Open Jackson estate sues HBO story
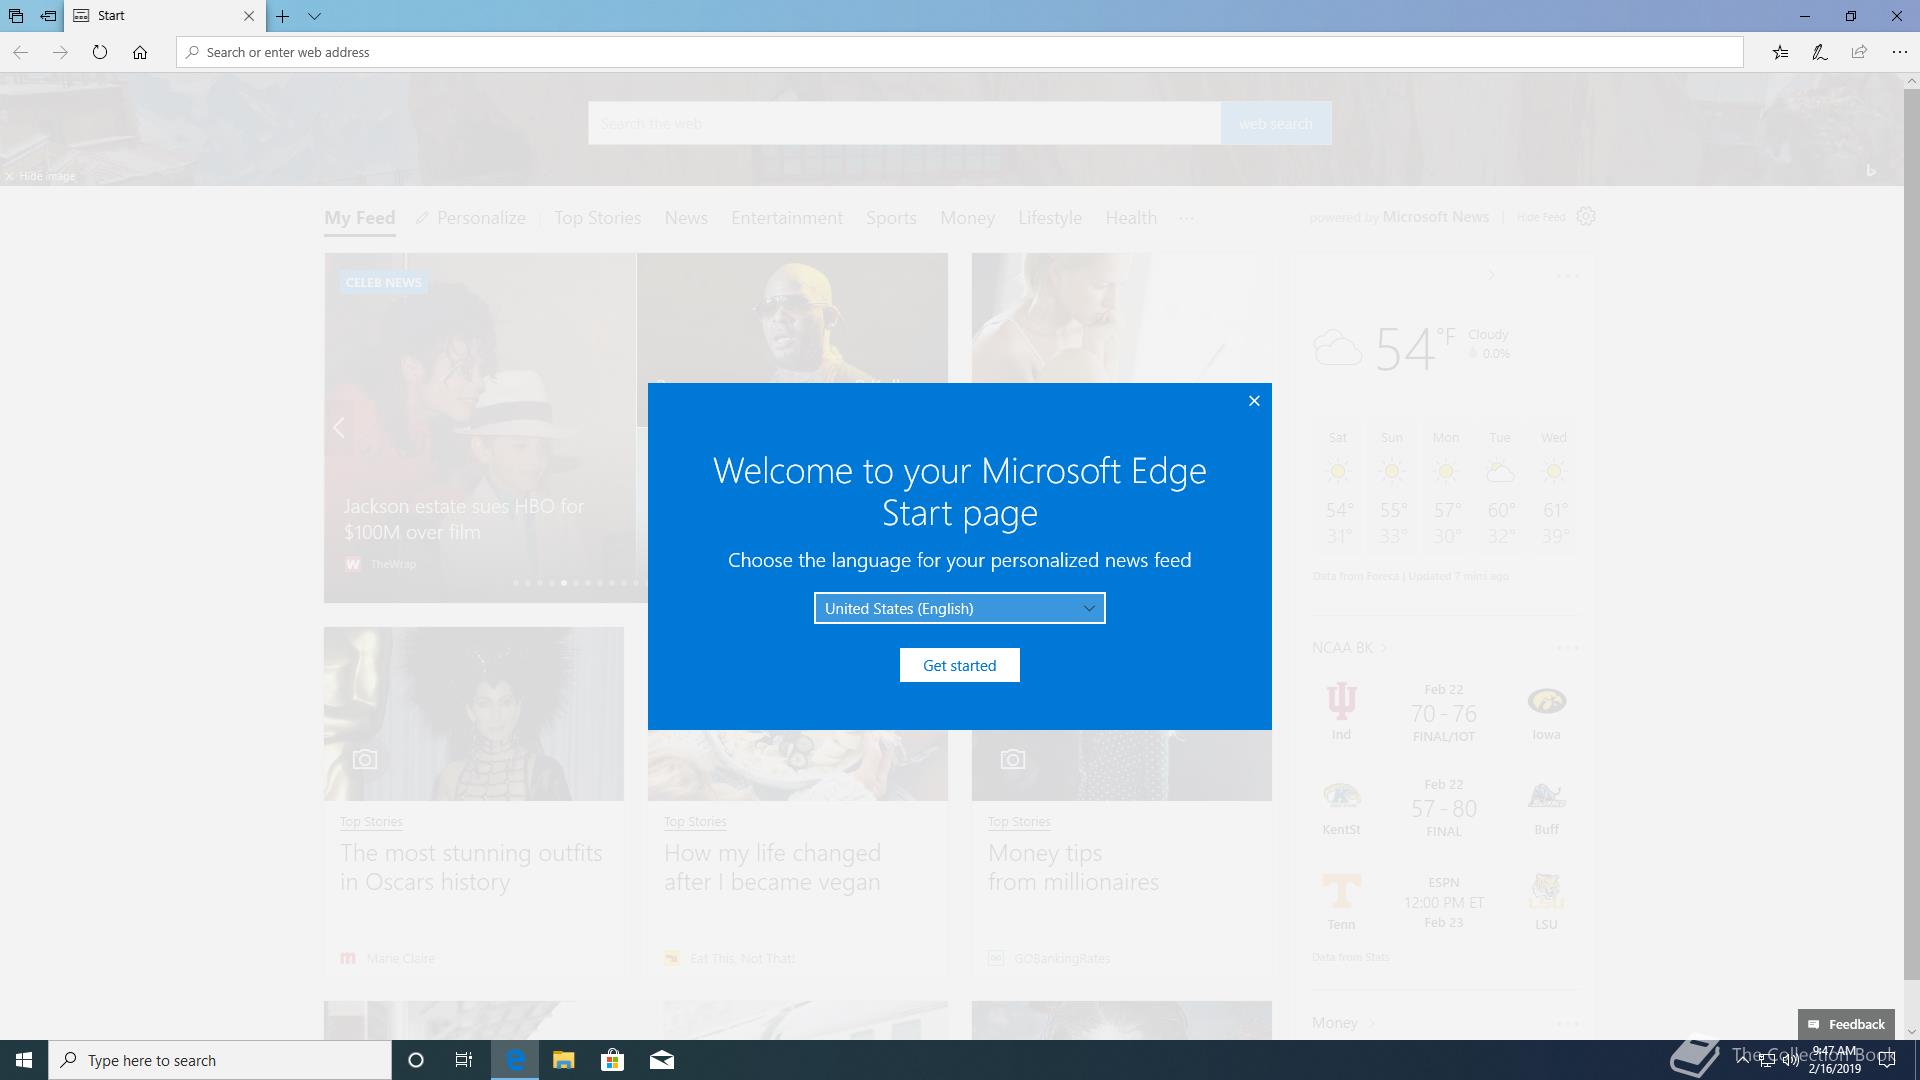The width and height of the screenshot is (1920, 1080). 464,519
